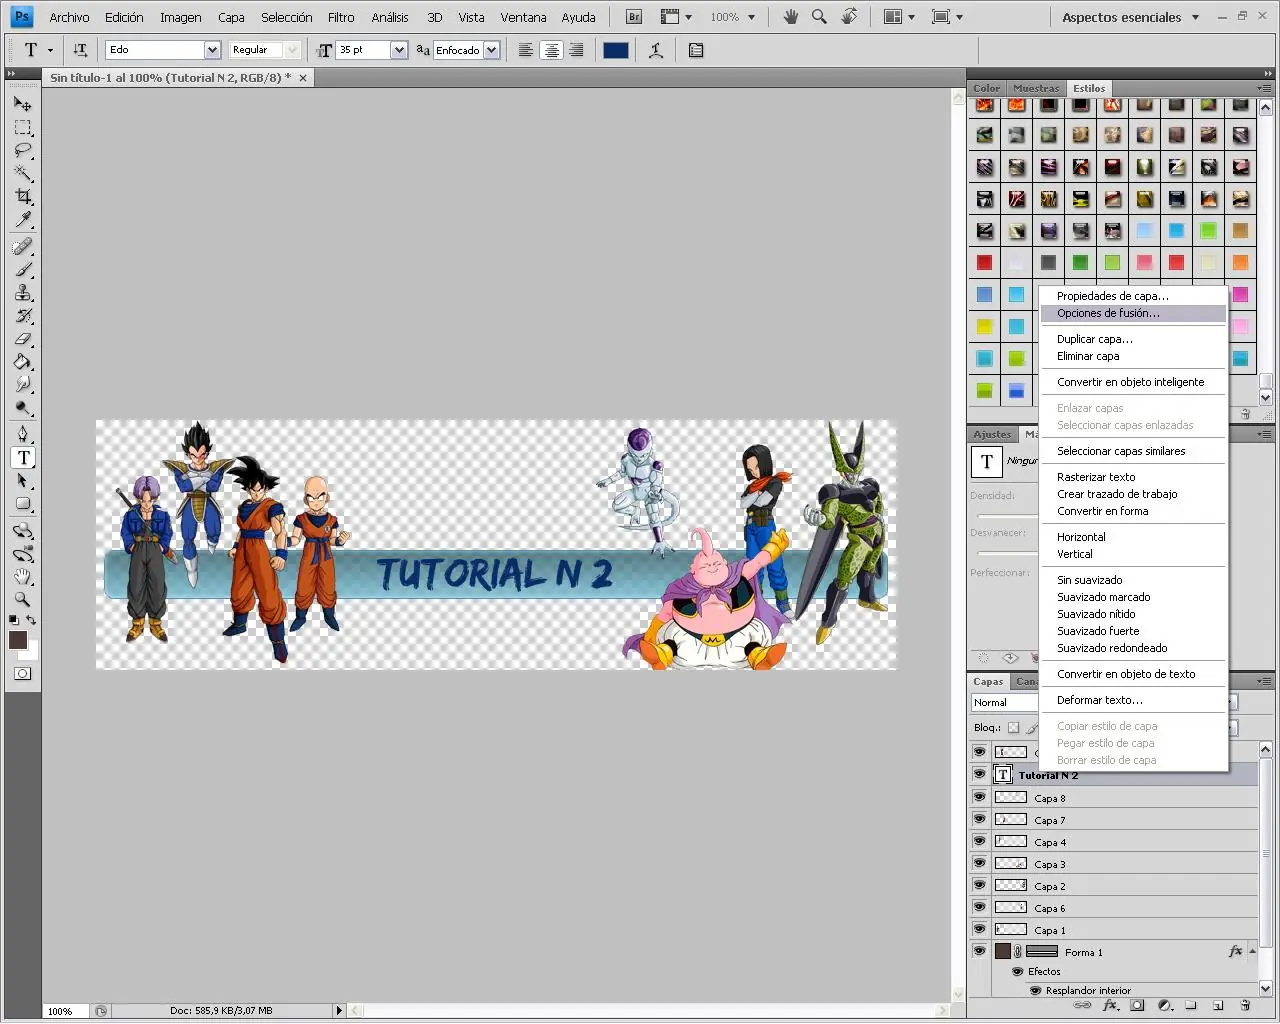
Task: Choose Duplicar capa in context menu
Action: pyautogui.click(x=1133, y=339)
